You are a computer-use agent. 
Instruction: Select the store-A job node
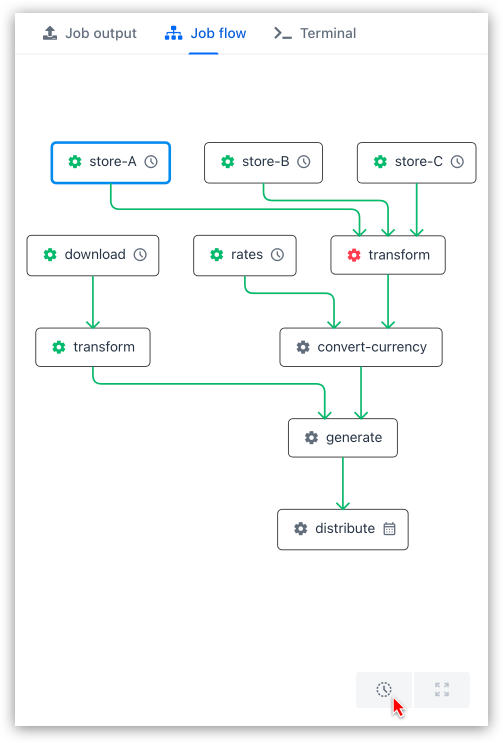pyautogui.click(x=111, y=163)
